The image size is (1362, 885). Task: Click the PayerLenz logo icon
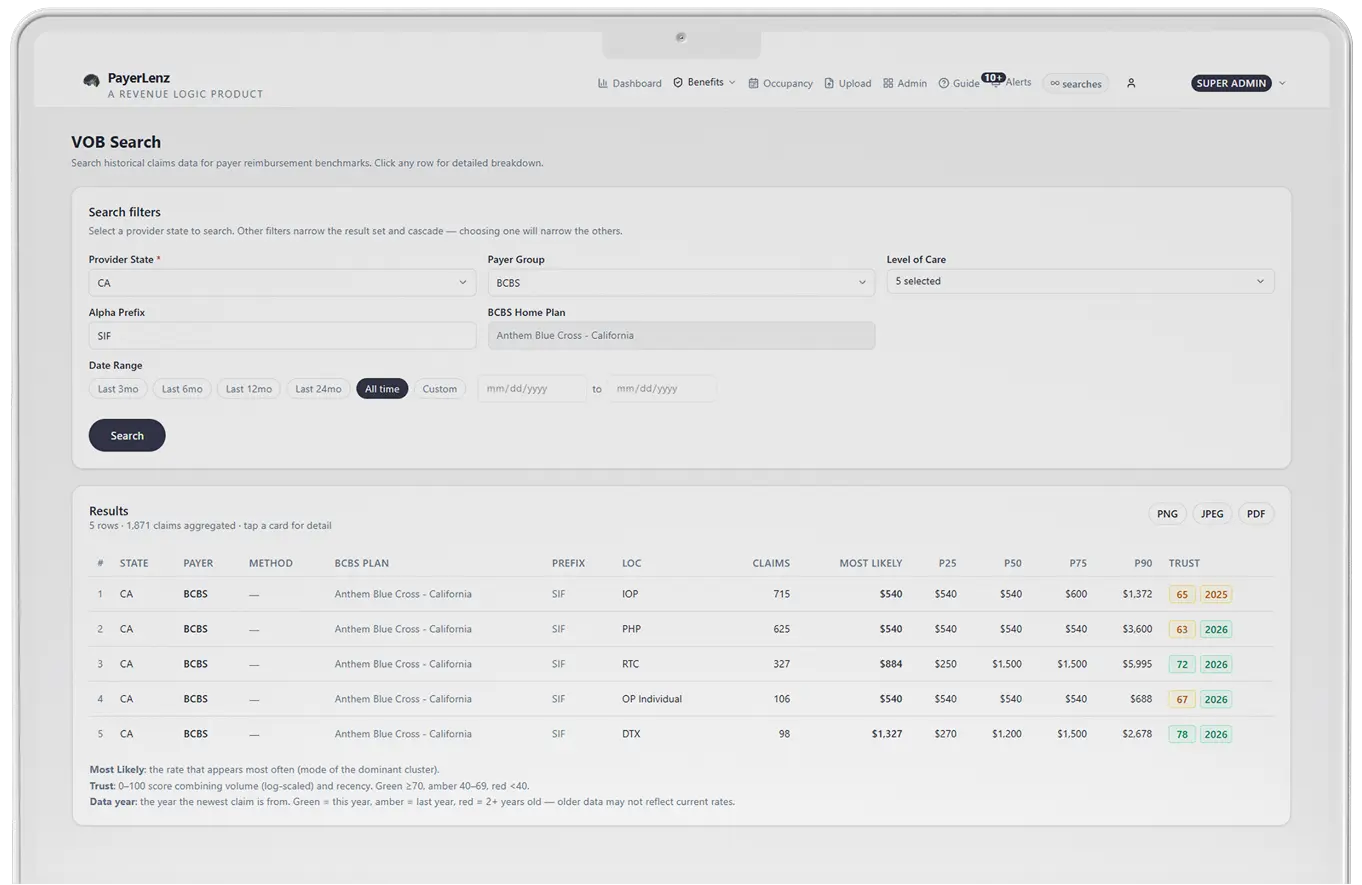coord(91,80)
